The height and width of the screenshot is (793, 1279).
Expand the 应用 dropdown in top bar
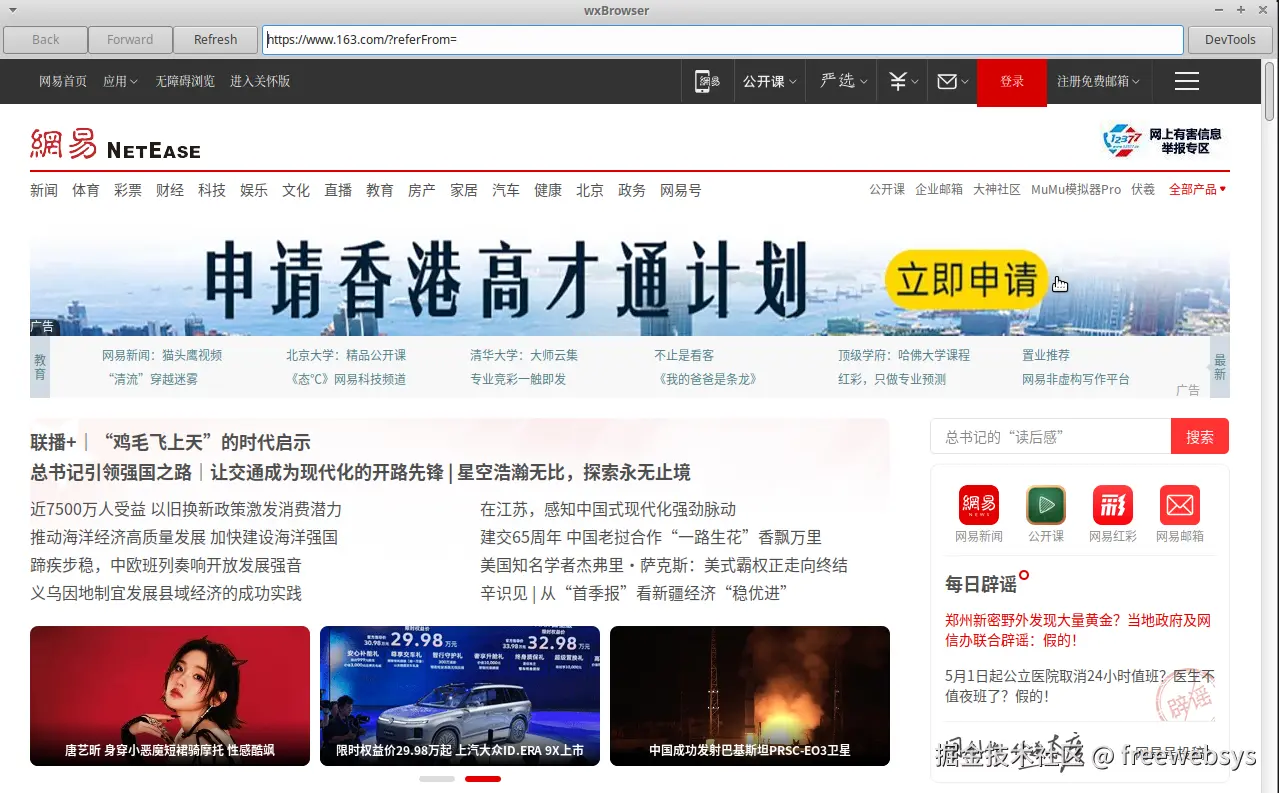coord(120,81)
